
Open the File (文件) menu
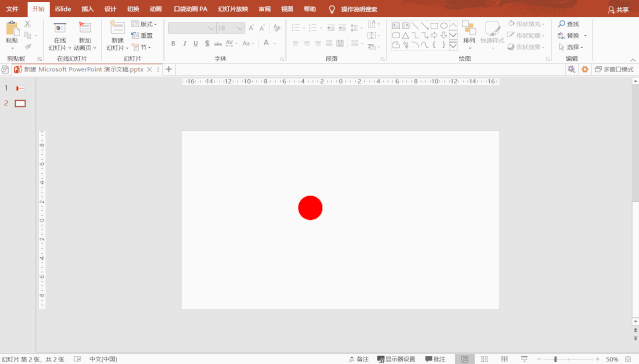tap(12, 9)
